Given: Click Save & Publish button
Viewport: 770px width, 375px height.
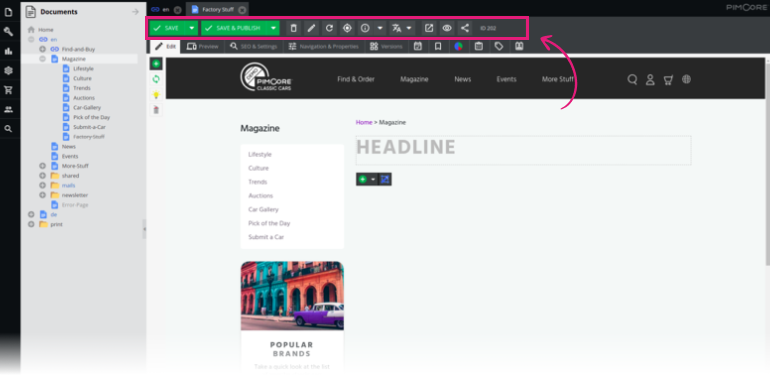Looking at the screenshot, I should (234, 28).
